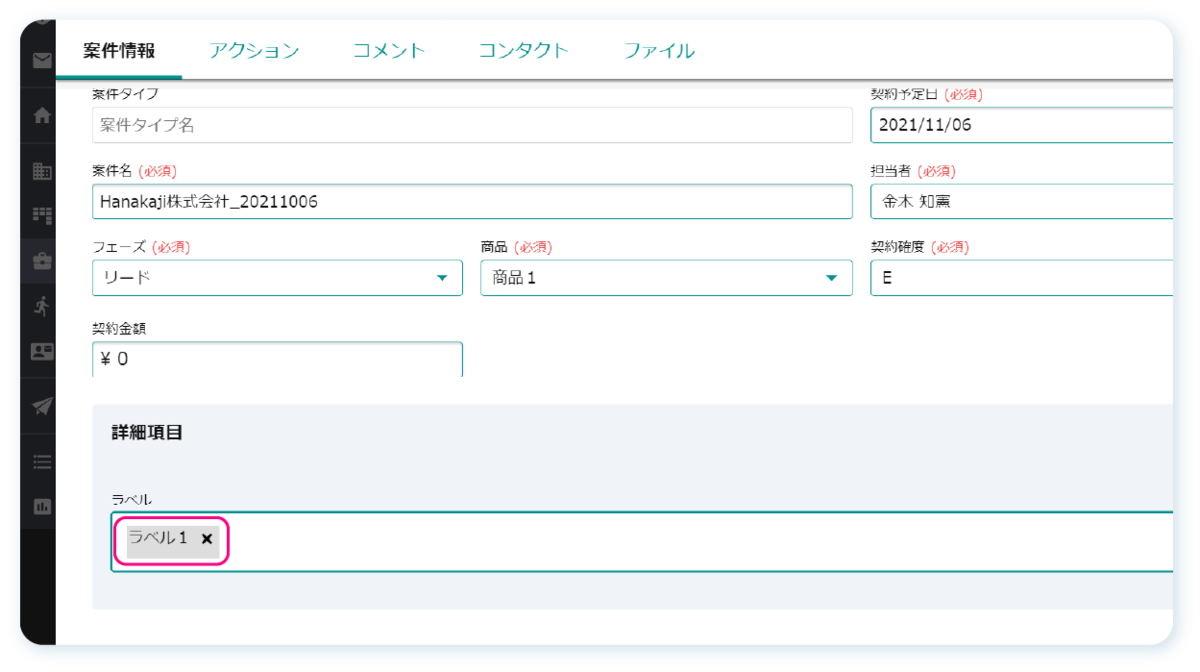
Task: Go to the ファイル tab
Action: coord(659,51)
